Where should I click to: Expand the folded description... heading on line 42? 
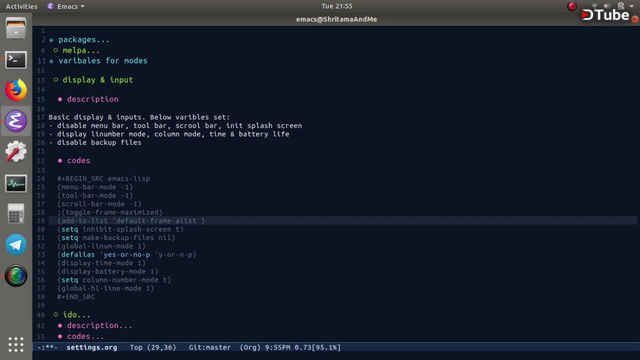[x=99, y=325]
